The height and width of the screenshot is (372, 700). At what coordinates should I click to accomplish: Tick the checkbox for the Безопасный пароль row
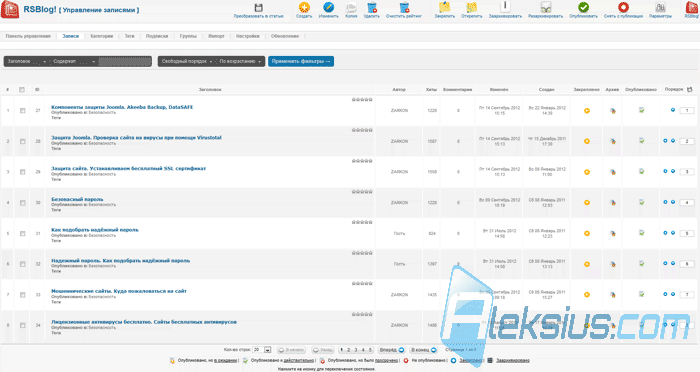[23, 203]
